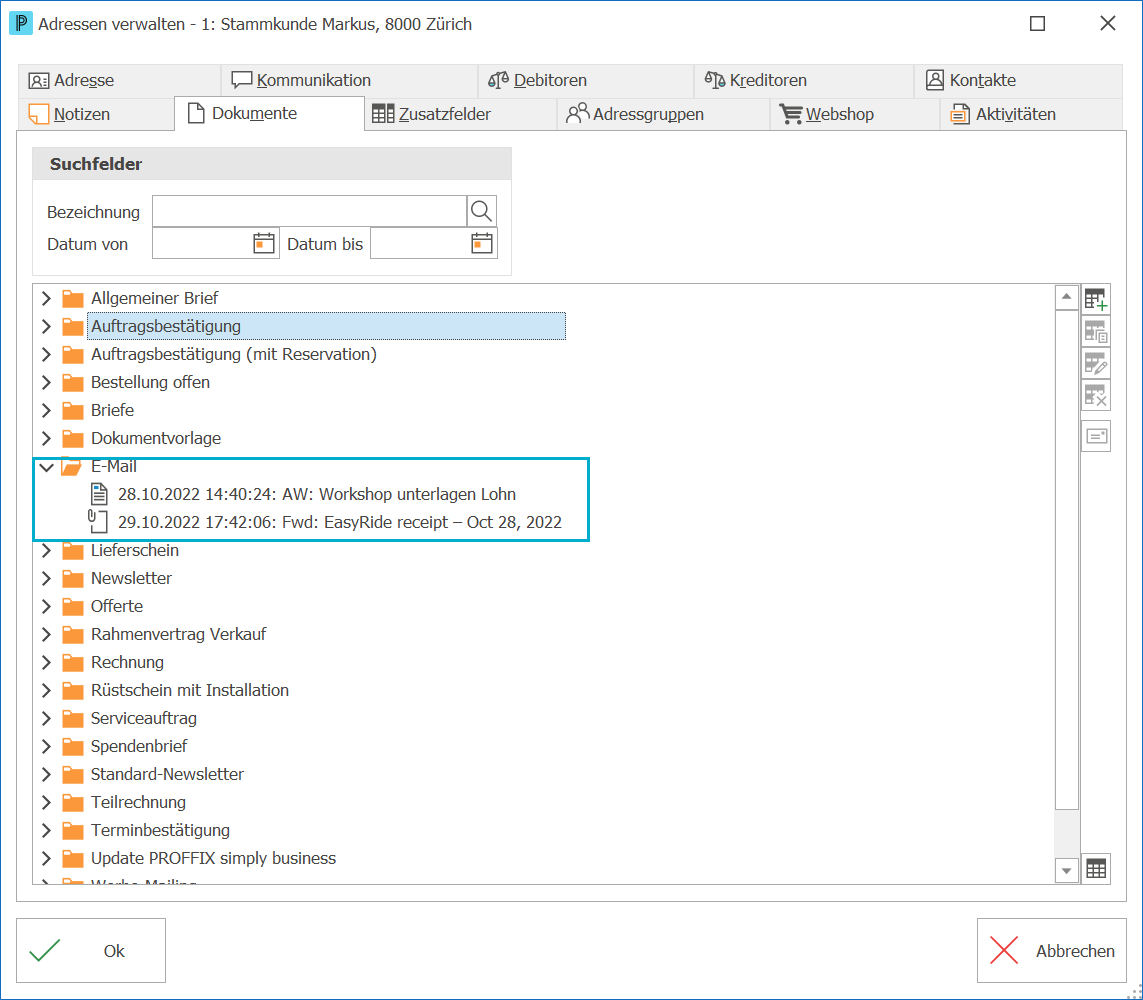
Task: Confirm with the Ok button
Action: (91, 950)
